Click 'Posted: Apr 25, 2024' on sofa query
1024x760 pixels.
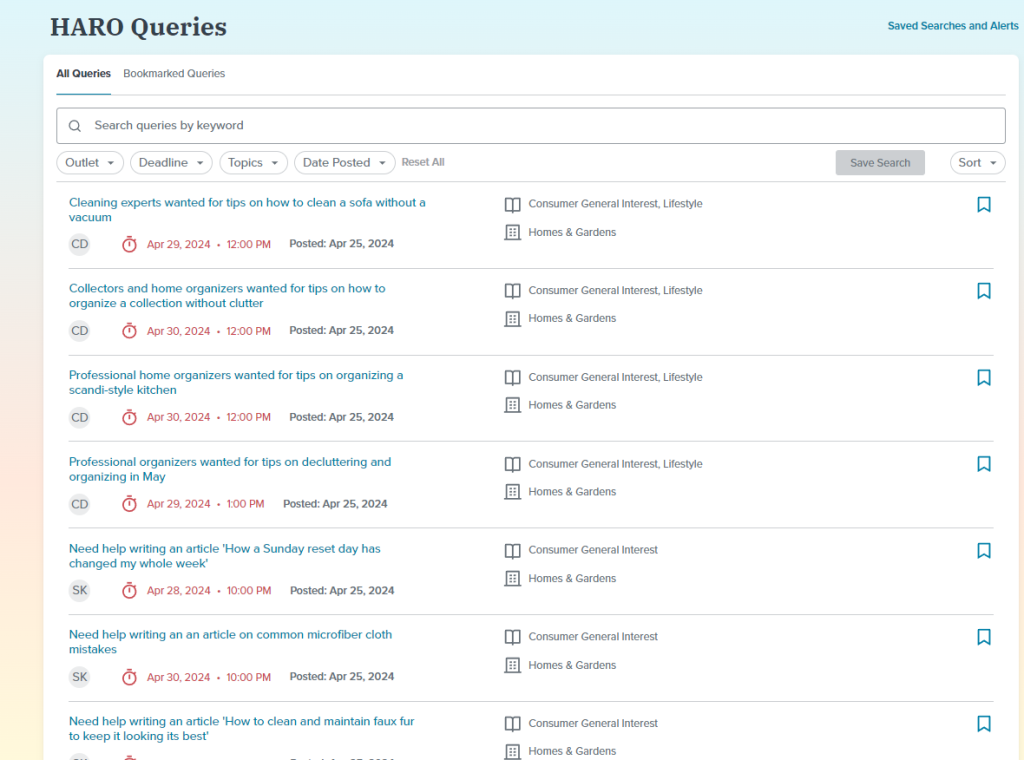pyautogui.click(x=342, y=244)
